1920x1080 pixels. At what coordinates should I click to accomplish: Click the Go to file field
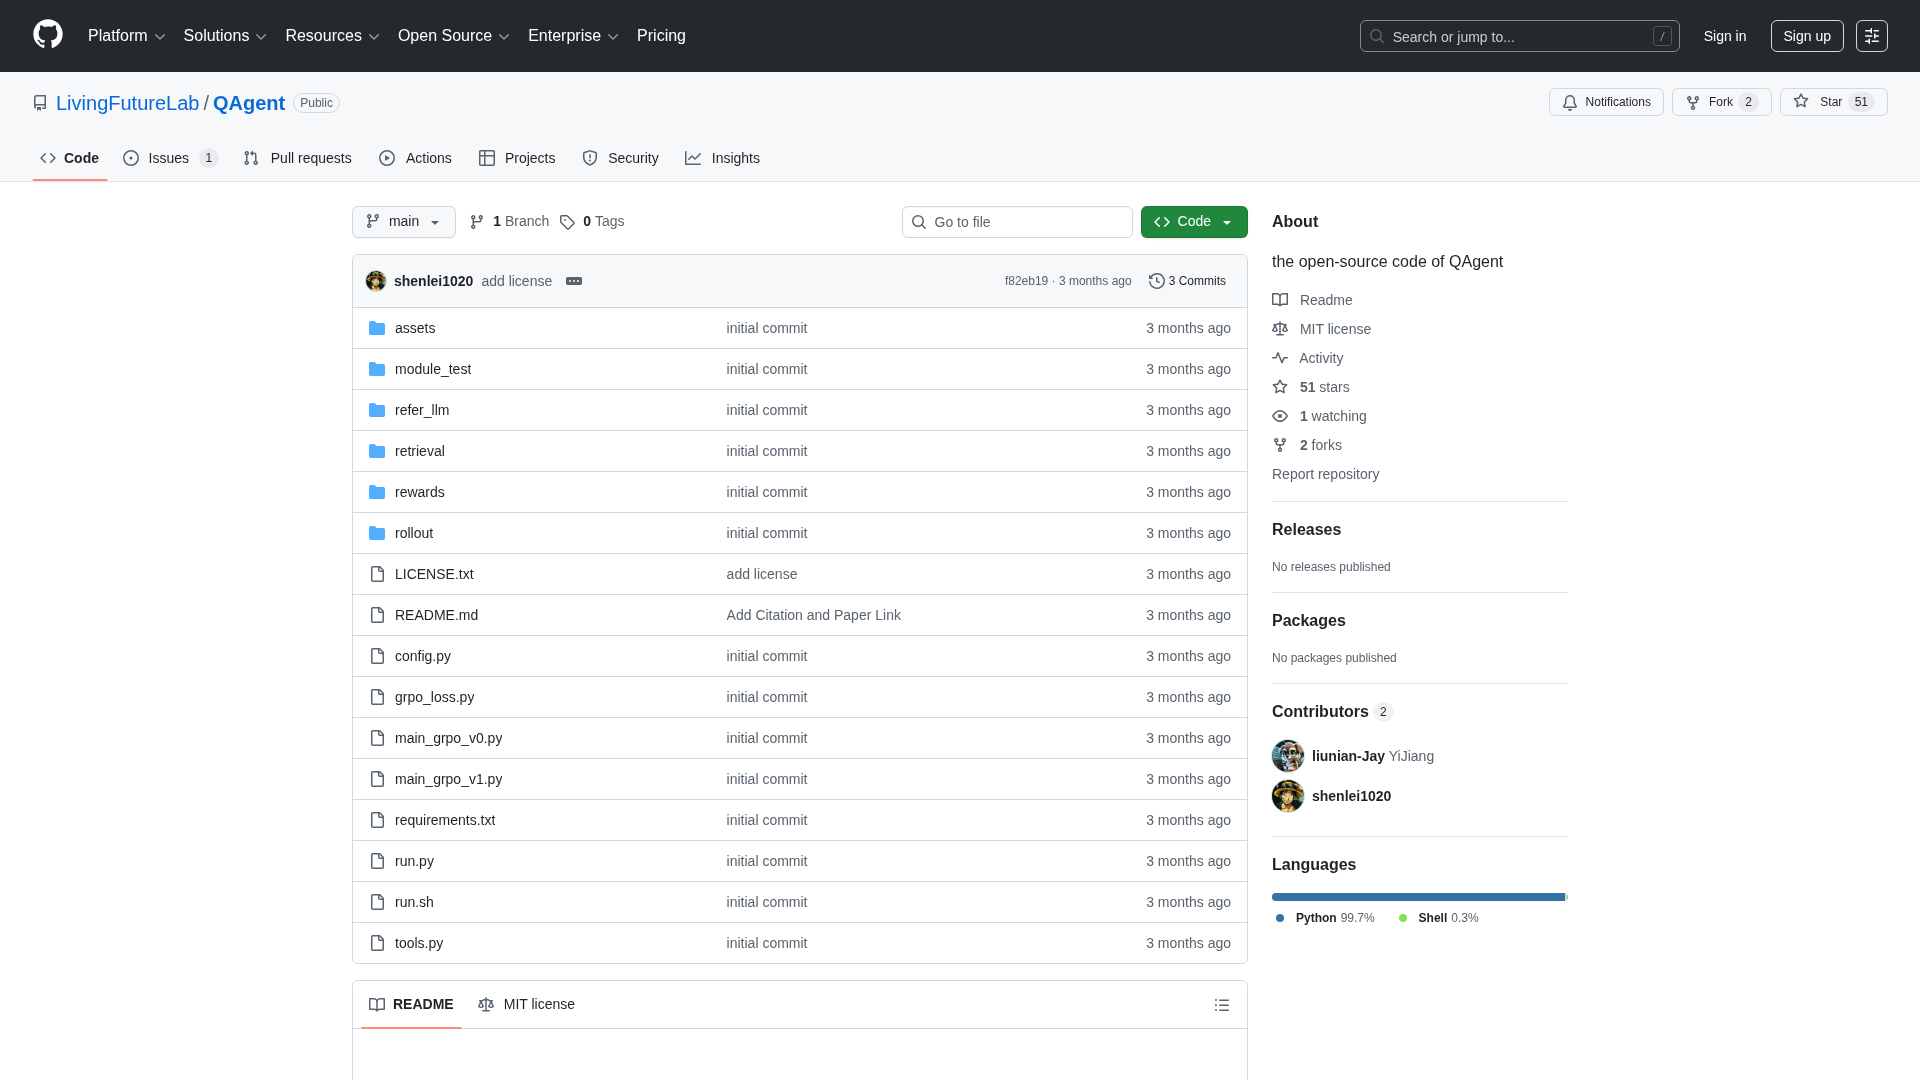pos(1017,222)
